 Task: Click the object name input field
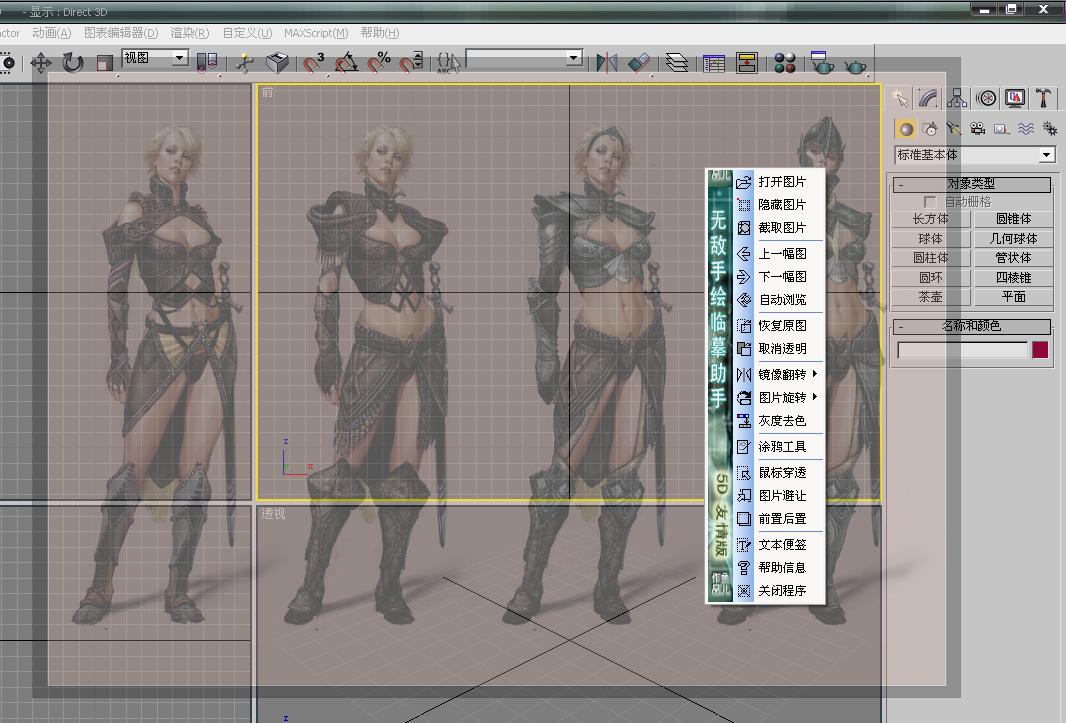pyautogui.click(x=963, y=350)
